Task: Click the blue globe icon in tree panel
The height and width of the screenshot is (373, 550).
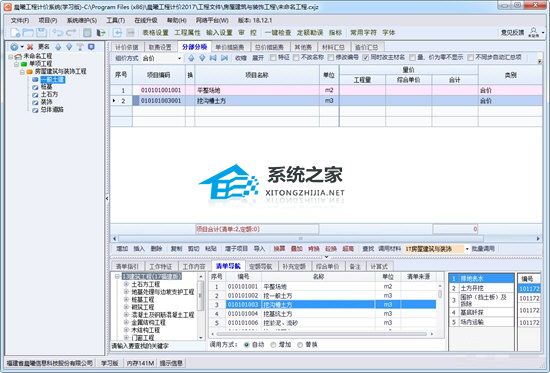Action: 14,47
